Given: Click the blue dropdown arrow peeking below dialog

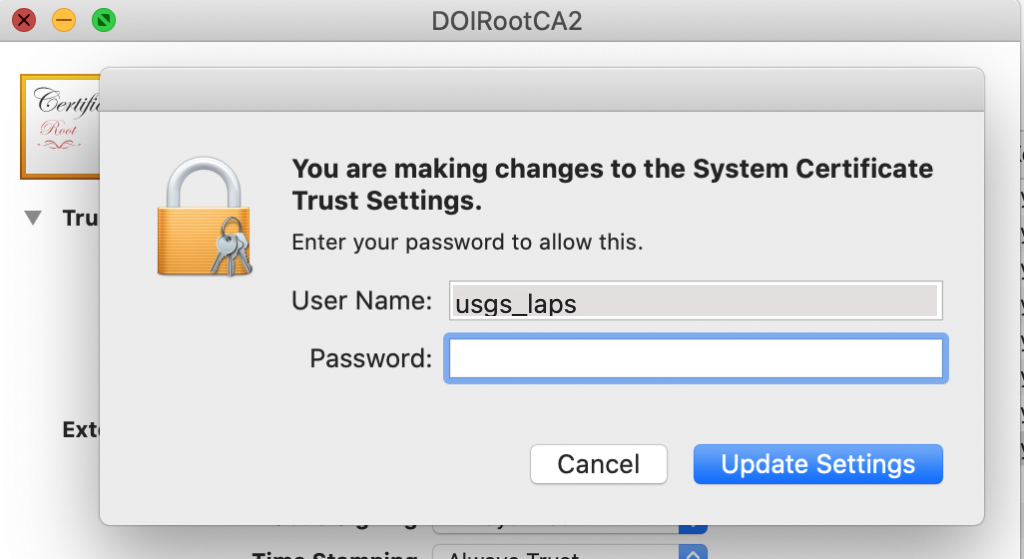Looking at the screenshot, I should (693, 528).
